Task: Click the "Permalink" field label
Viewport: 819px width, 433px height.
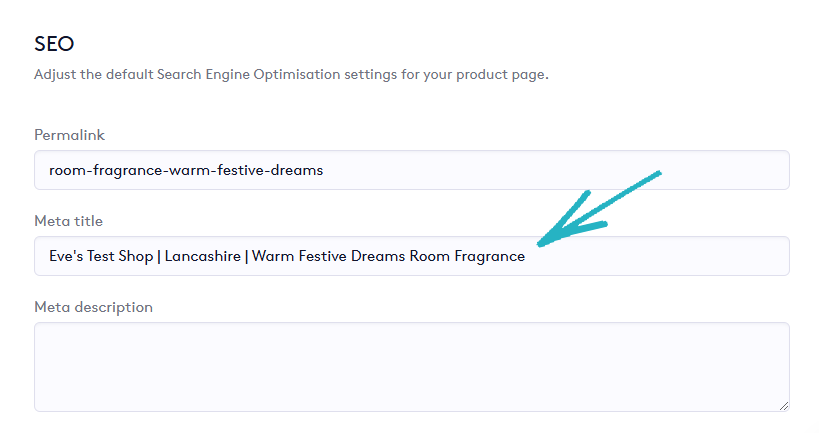Action: point(69,135)
